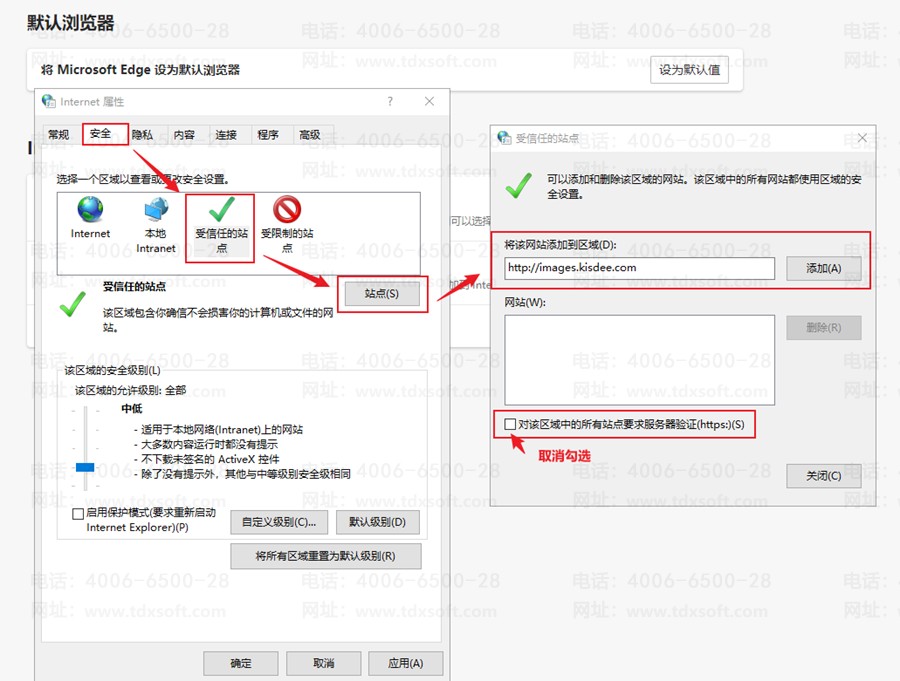The height and width of the screenshot is (681, 900).
Task: Click the 默认浏览器 heading text
Action: tap(71, 23)
